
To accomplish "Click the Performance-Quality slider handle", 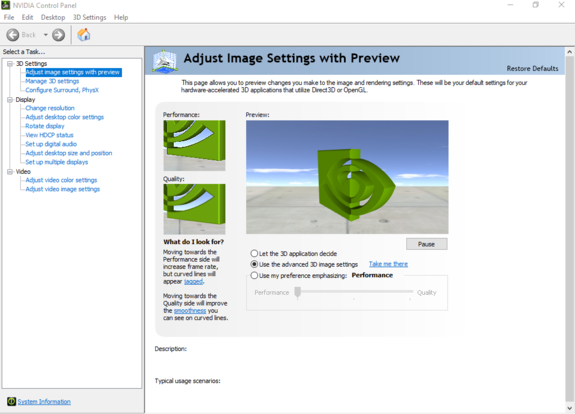I will [298, 292].
